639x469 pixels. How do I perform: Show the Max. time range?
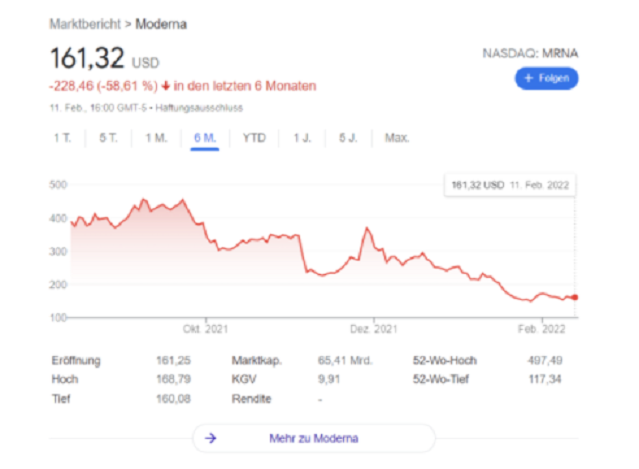coord(397,138)
